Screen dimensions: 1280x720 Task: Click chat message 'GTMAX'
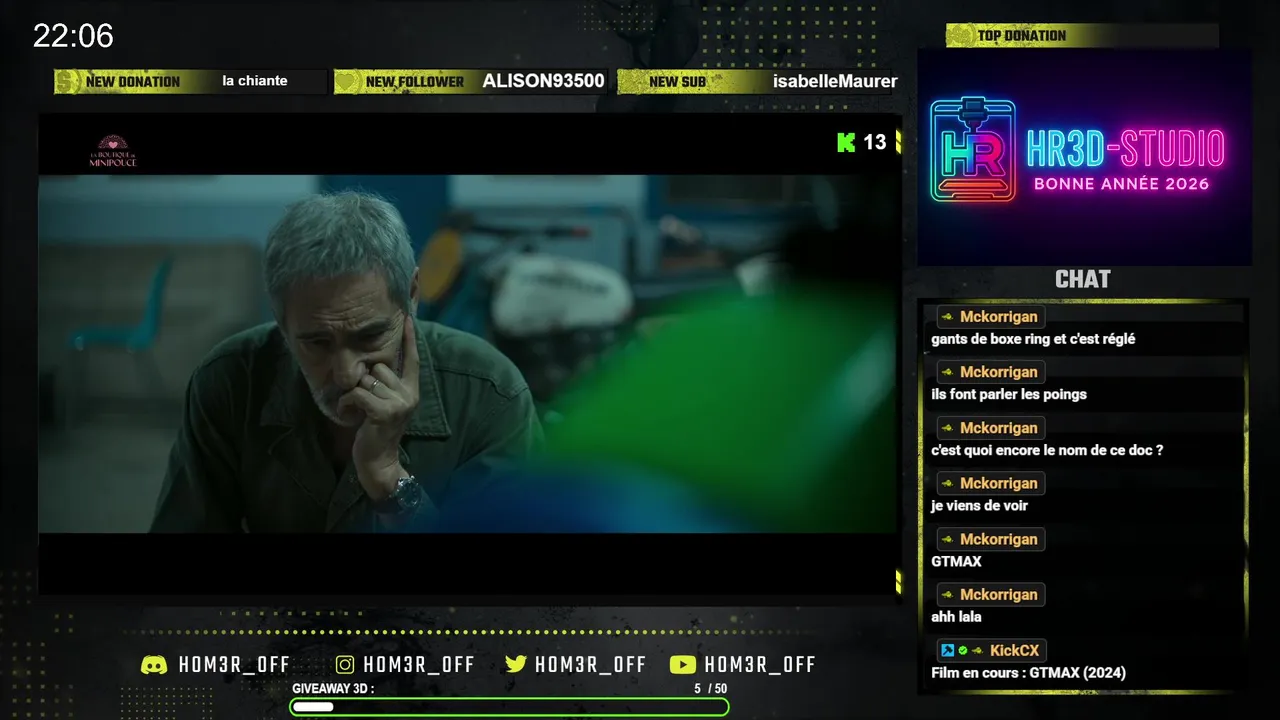pyautogui.click(x=956, y=562)
